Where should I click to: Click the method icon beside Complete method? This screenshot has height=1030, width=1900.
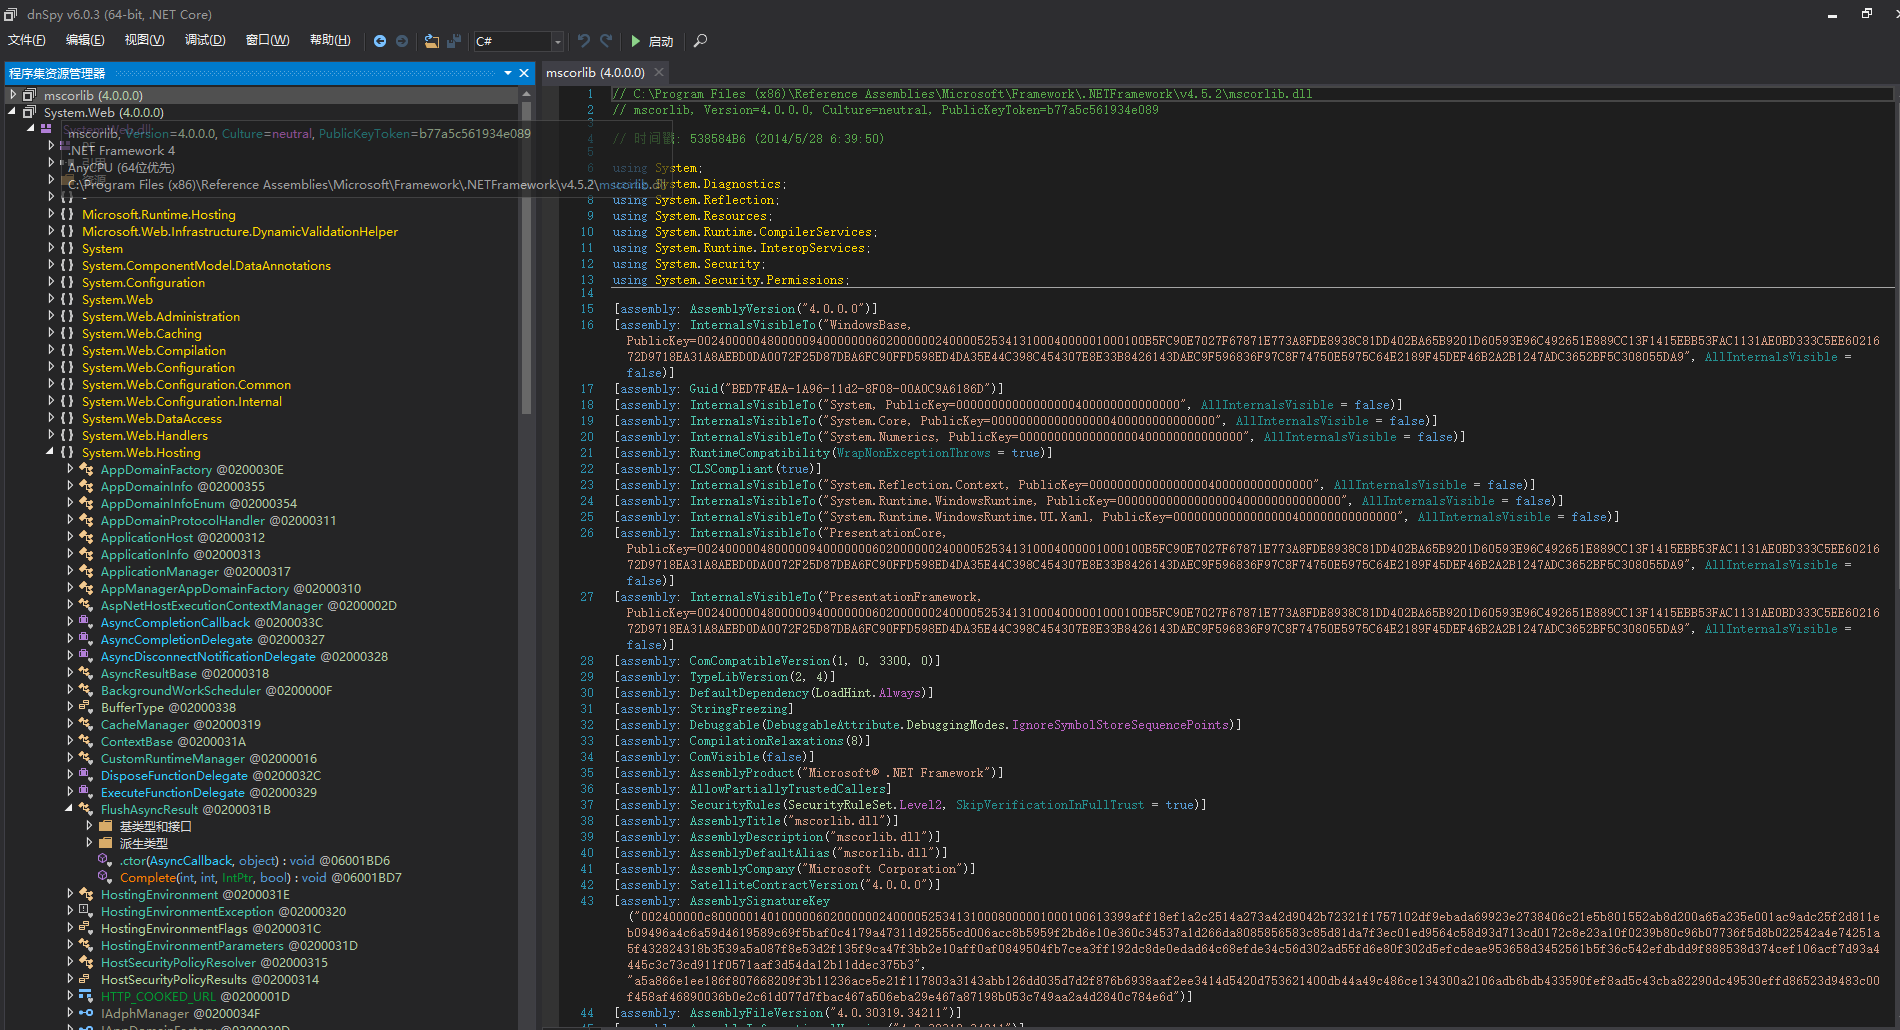click(x=104, y=877)
